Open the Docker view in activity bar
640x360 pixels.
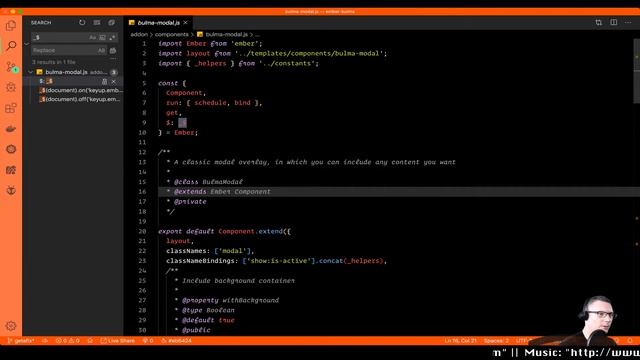[x=11, y=129]
